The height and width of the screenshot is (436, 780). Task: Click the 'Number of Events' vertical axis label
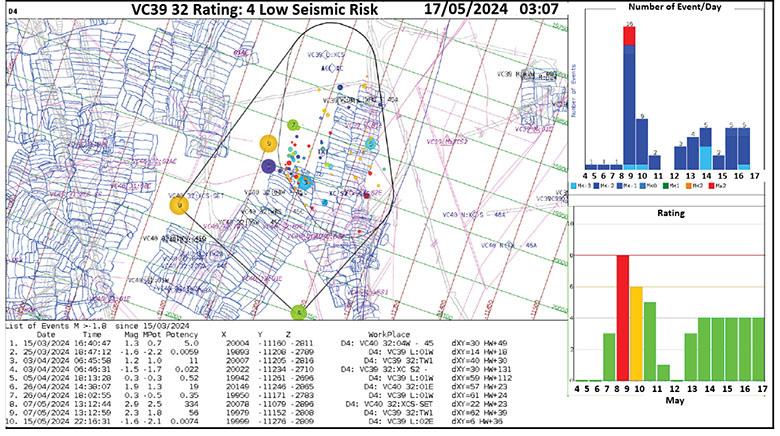point(574,91)
